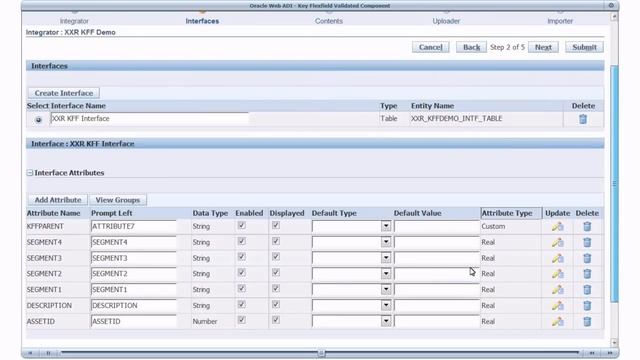Delete the XXR KFF Interface via trash icon

[583, 119]
